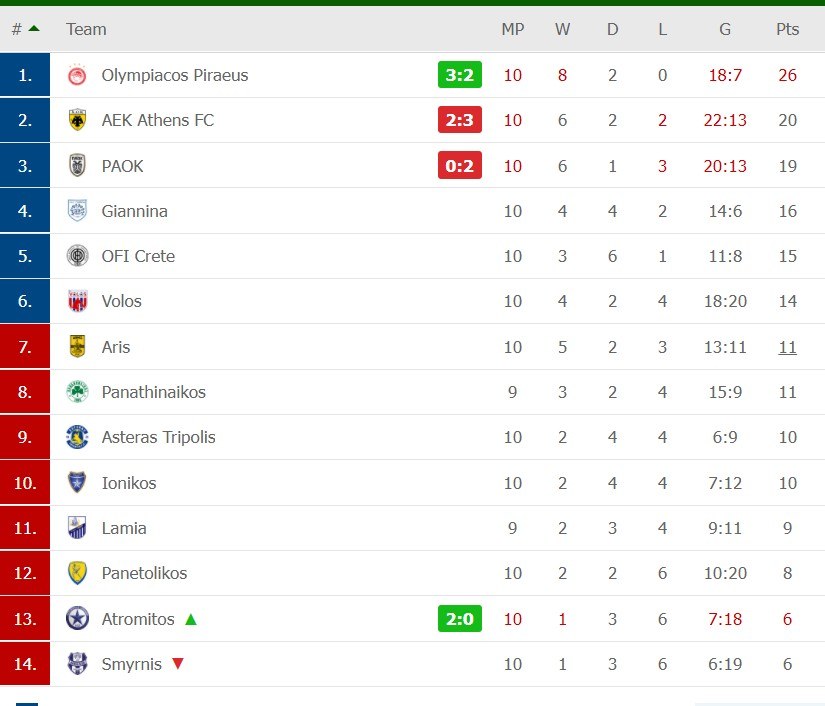The width and height of the screenshot is (825, 706).
Task: Open the Giannina team link
Action: point(134,211)
